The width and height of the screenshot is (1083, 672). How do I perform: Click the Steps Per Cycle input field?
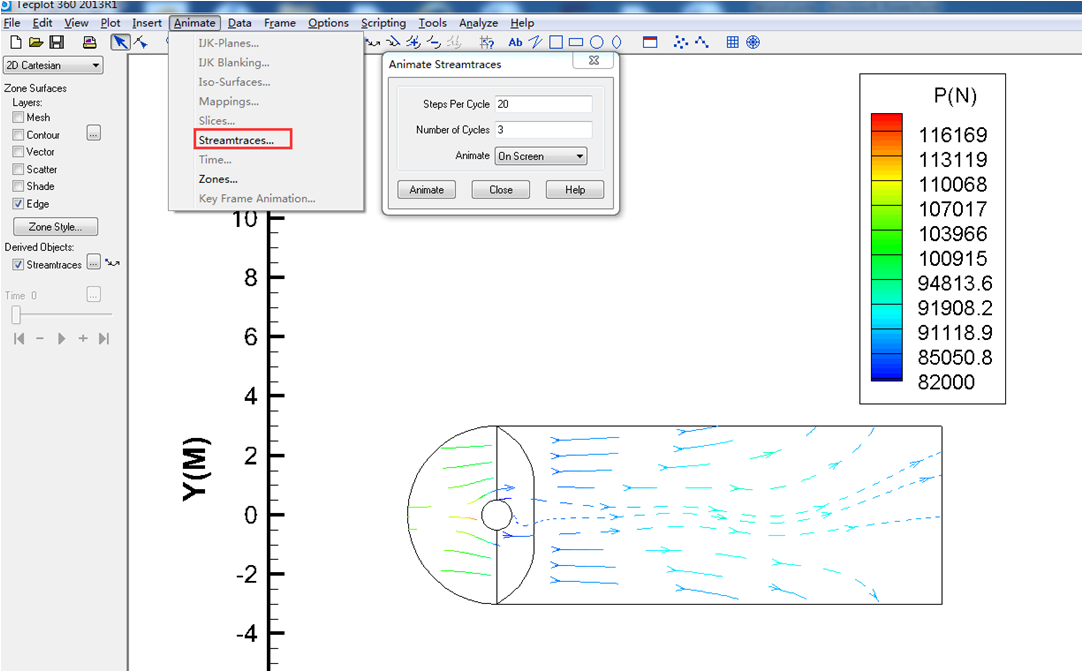point(544,104)
